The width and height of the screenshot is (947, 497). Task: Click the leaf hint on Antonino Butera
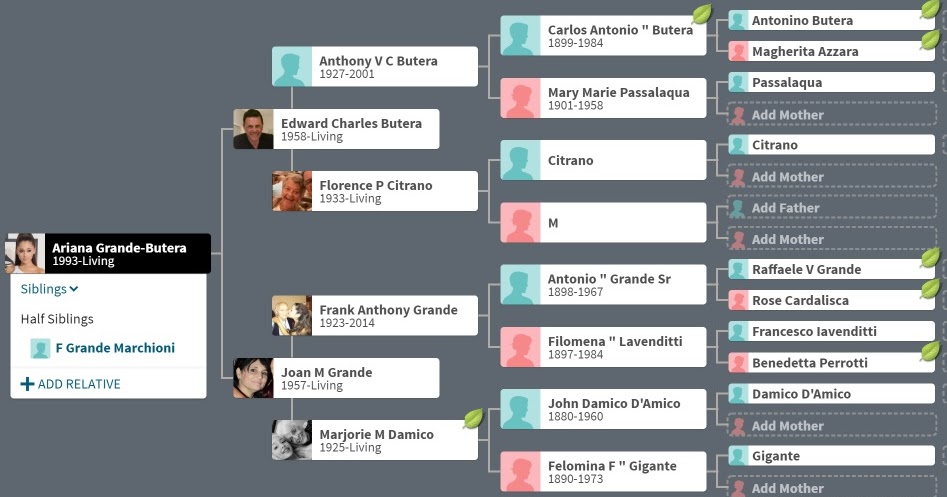(x=930, y=9)
